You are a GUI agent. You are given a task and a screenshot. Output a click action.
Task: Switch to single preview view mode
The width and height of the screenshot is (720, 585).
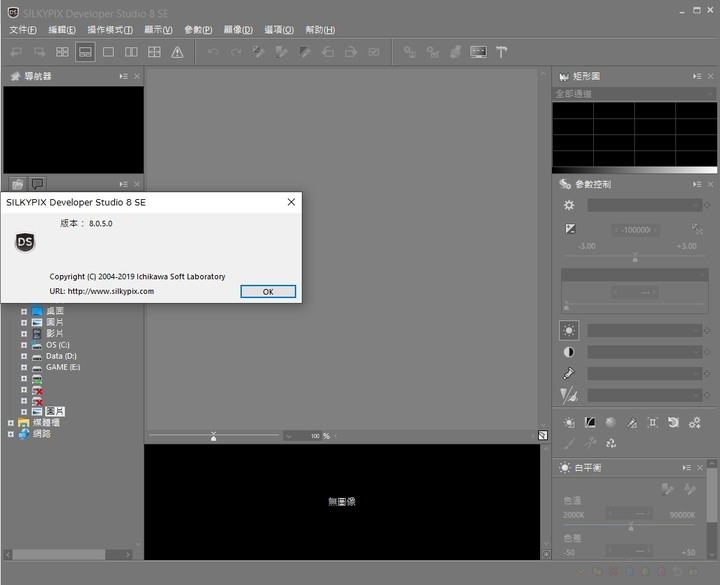108,52
